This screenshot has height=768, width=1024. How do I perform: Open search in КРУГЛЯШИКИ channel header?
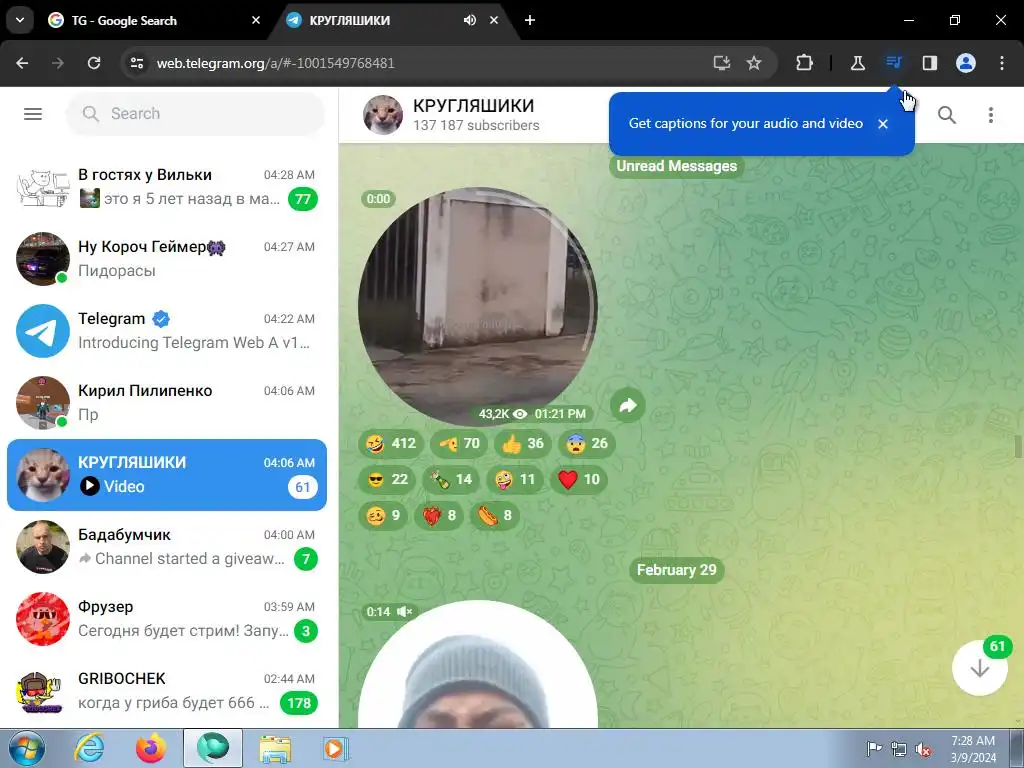947,115
